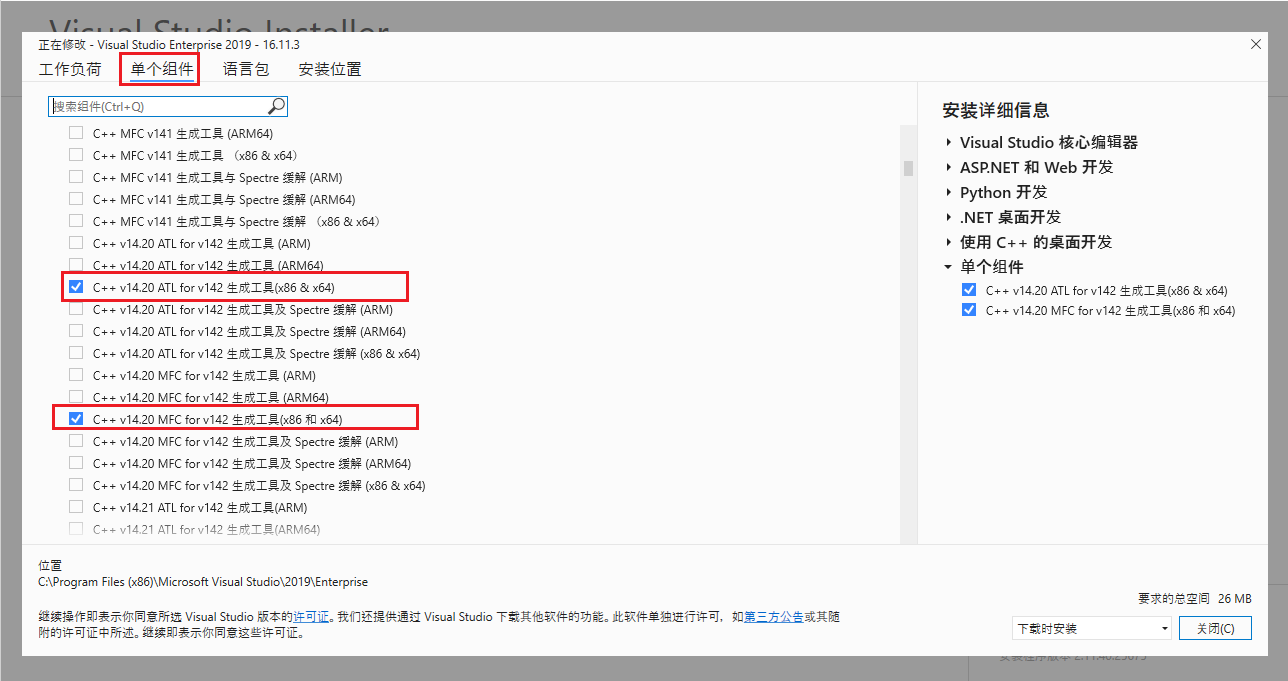Check v14.20 ATL v142 Spectre 缓解 (ARM64)
The height and width of the screenshot is (681, 1288).
[76, 331]
